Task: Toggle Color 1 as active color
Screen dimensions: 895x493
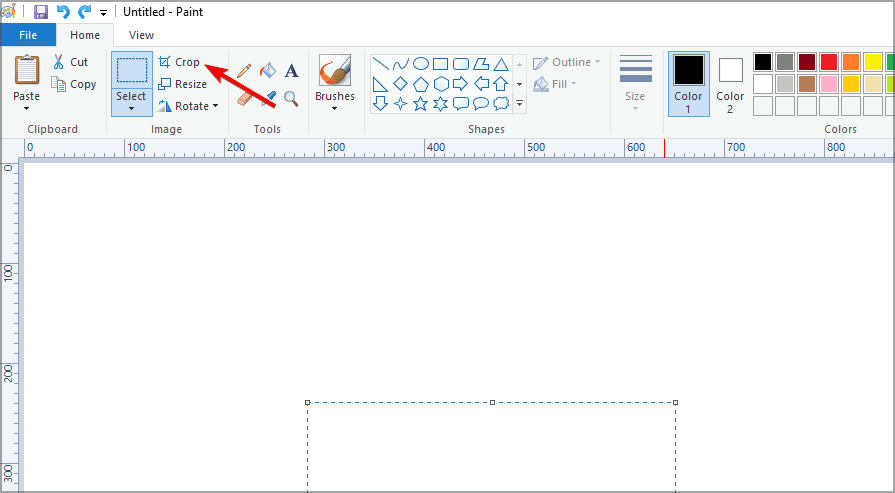Action: click(x=688, y=82)
